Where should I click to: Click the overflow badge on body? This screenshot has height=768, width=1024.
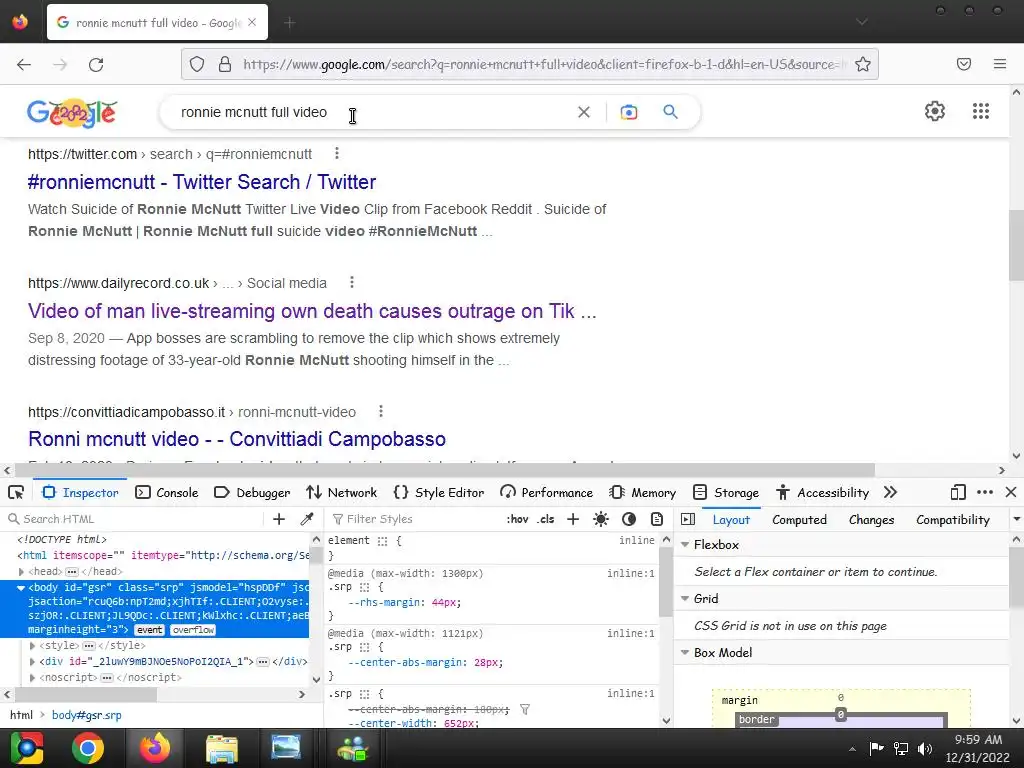pyautogui.click(x=193, y=630)
